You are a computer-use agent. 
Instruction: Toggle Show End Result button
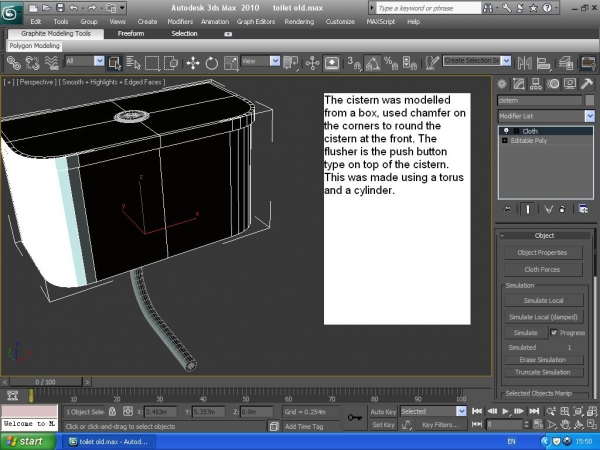[x=528, y=209]
